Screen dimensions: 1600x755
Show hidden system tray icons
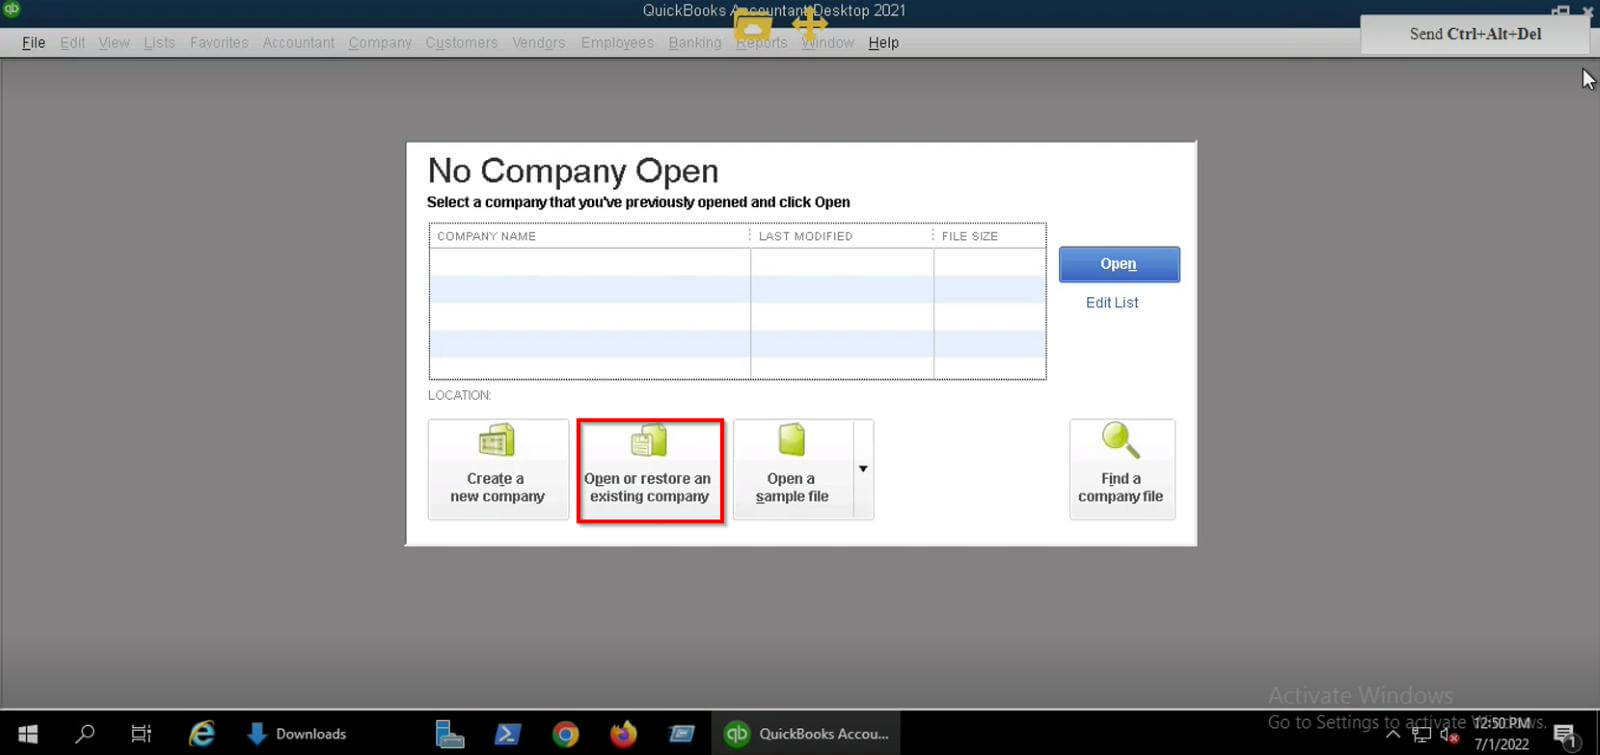pos(1392,734)
